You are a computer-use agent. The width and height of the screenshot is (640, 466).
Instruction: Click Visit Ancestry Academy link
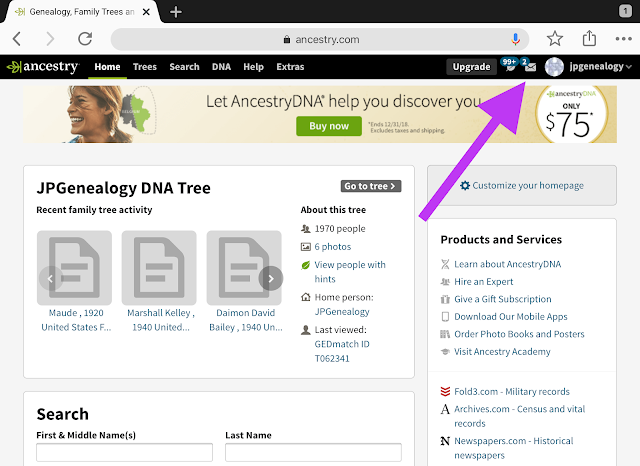tap(502, 352)
